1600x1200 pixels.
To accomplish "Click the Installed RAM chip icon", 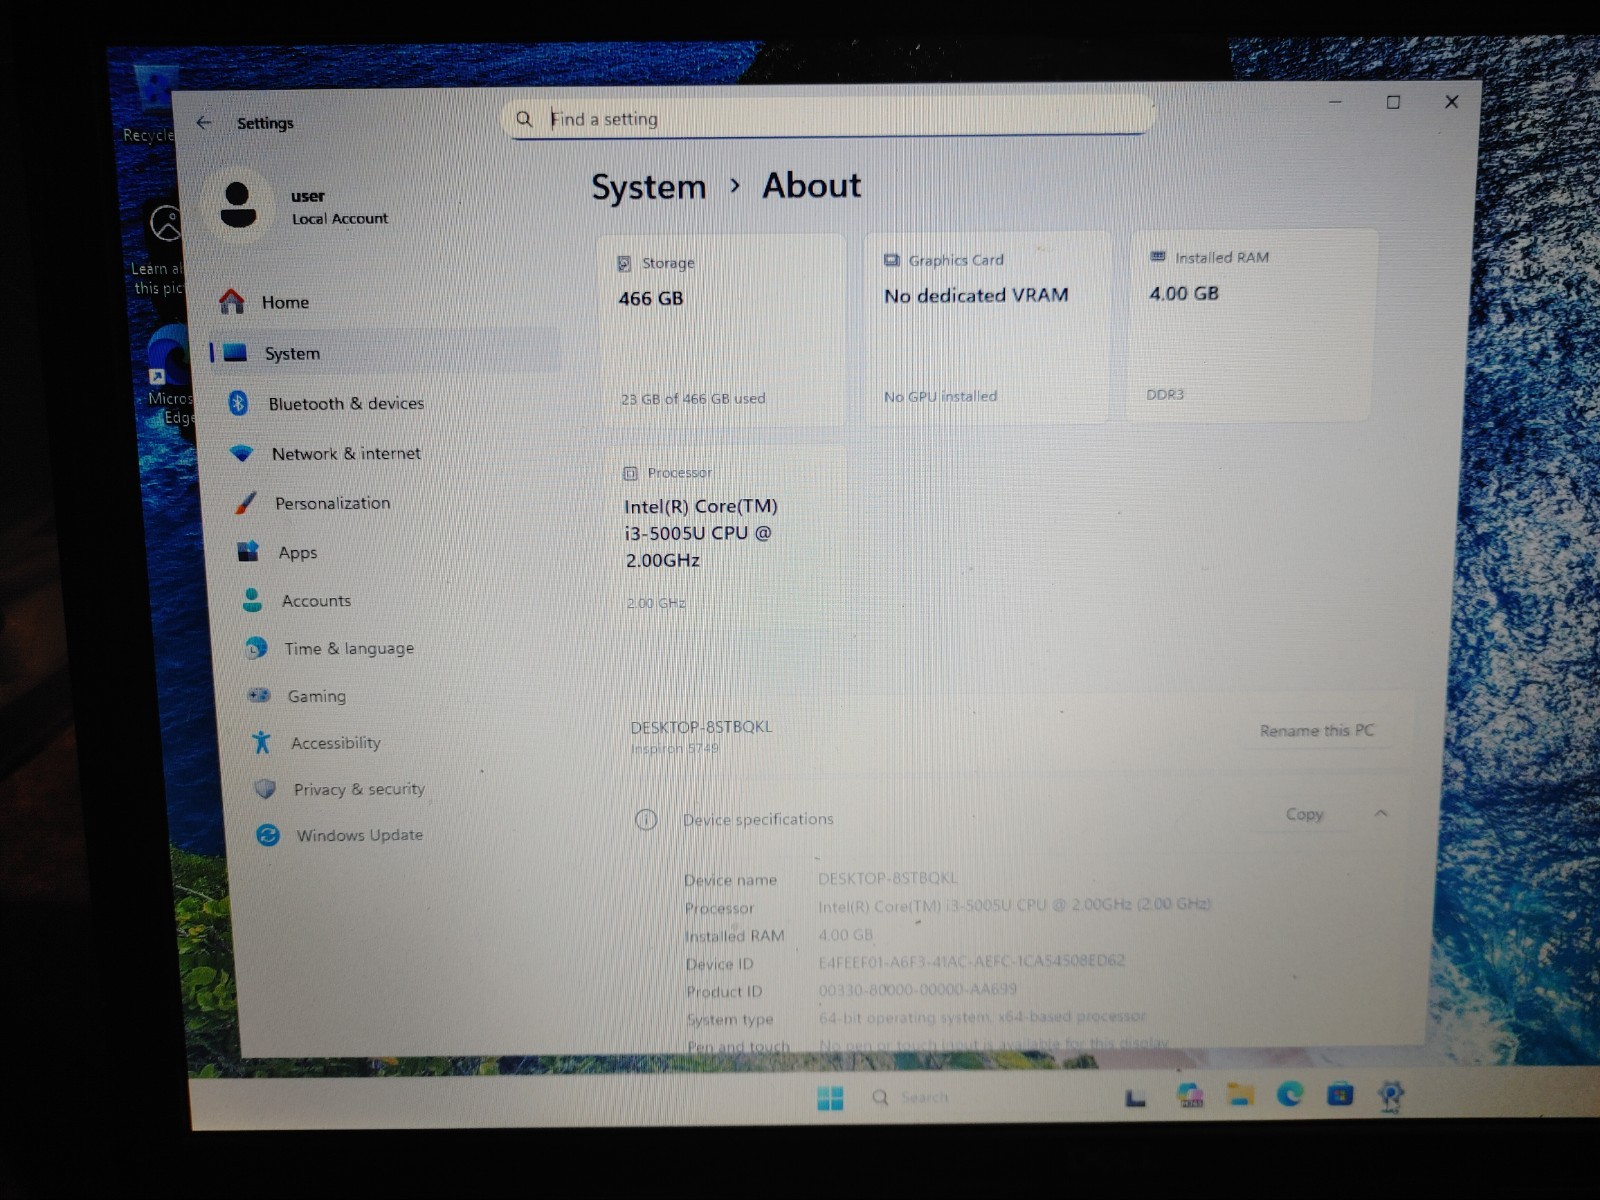I will pyautogui.click(x=1158, y=257).
